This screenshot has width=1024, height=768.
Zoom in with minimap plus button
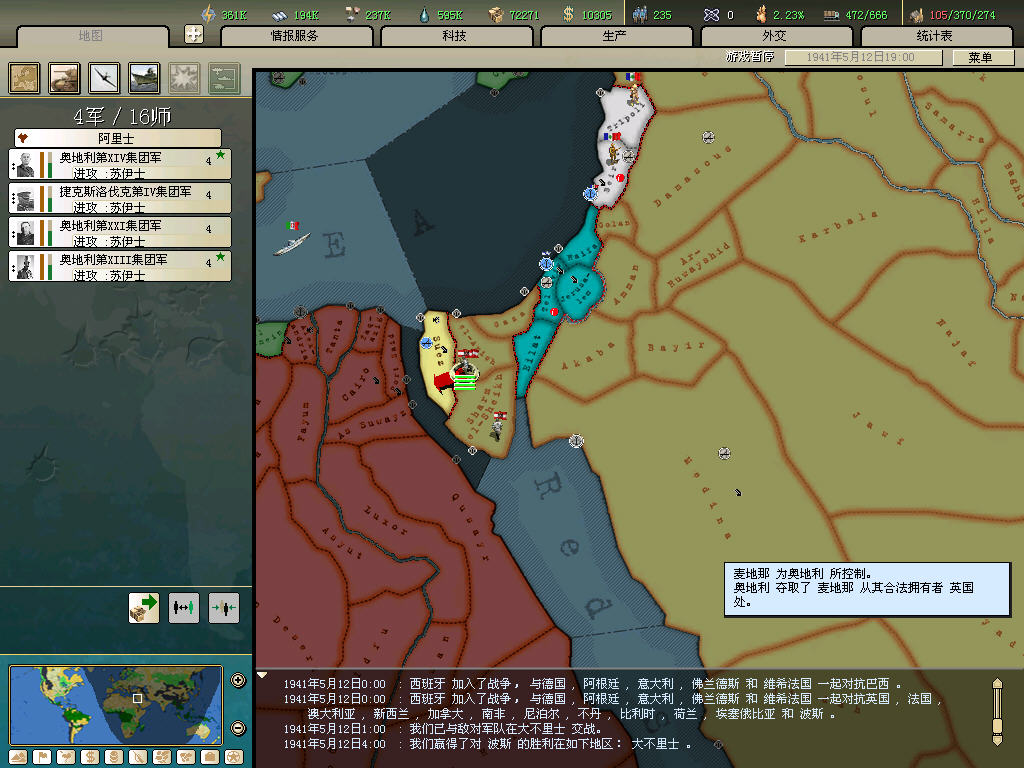point(238,680)
